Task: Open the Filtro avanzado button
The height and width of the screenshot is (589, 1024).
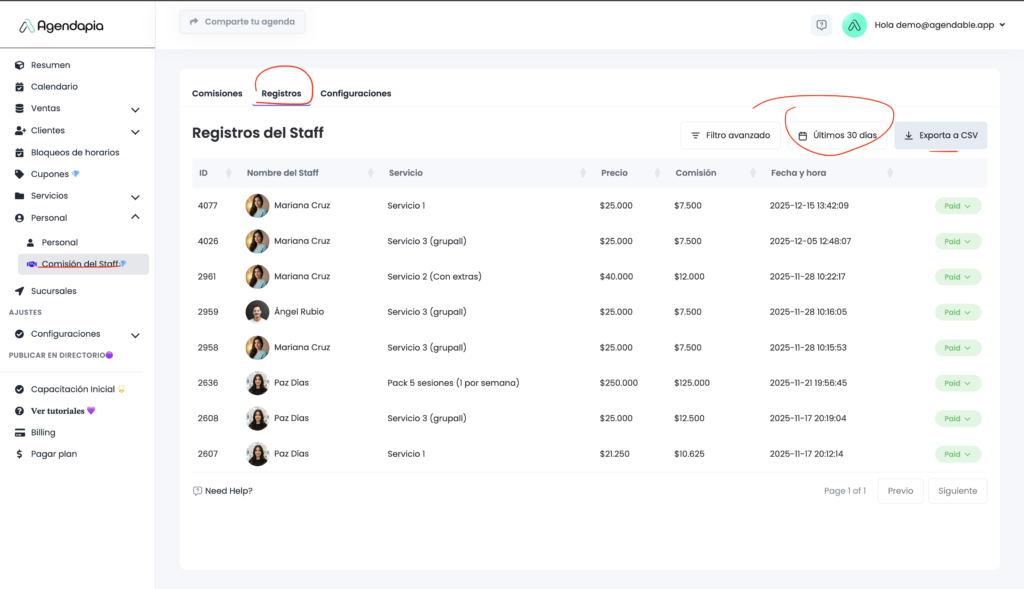Action: coord(730,135)
